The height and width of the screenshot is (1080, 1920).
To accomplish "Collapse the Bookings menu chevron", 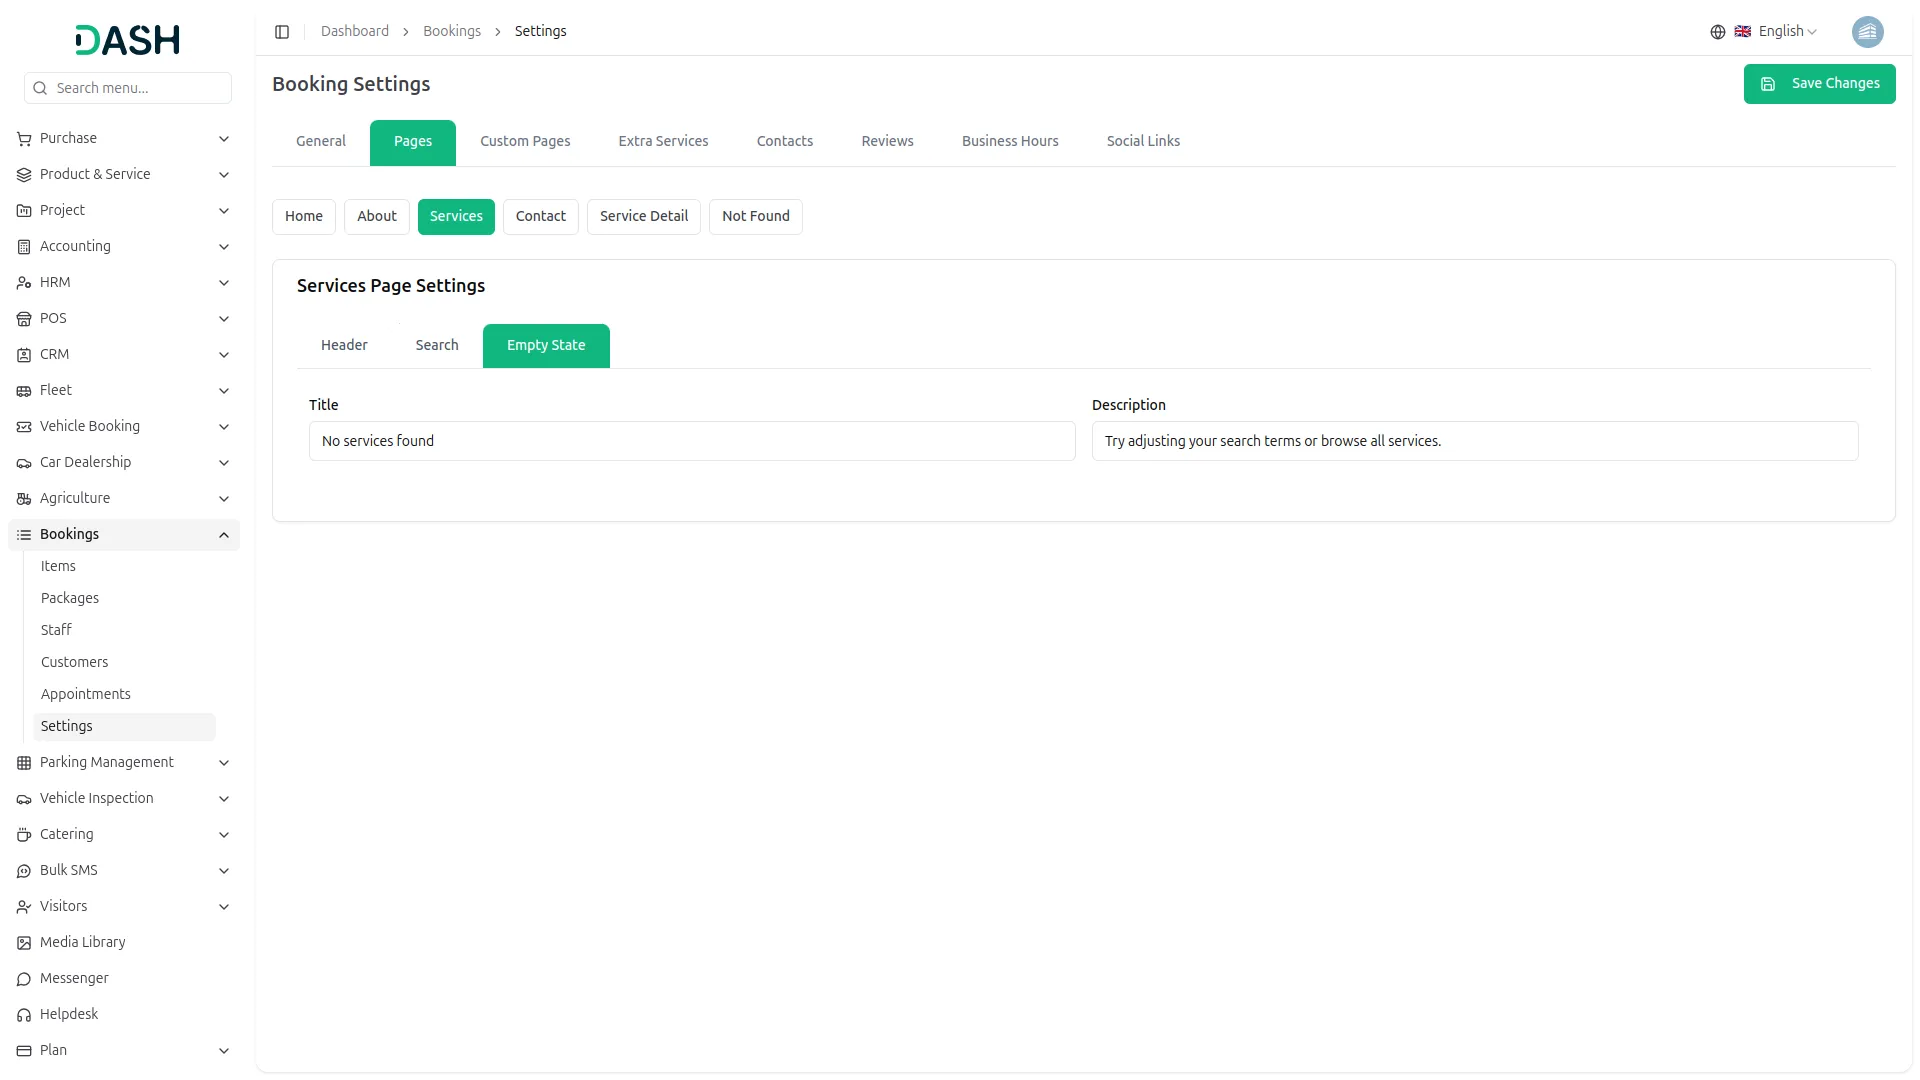I will pos(224,535).
